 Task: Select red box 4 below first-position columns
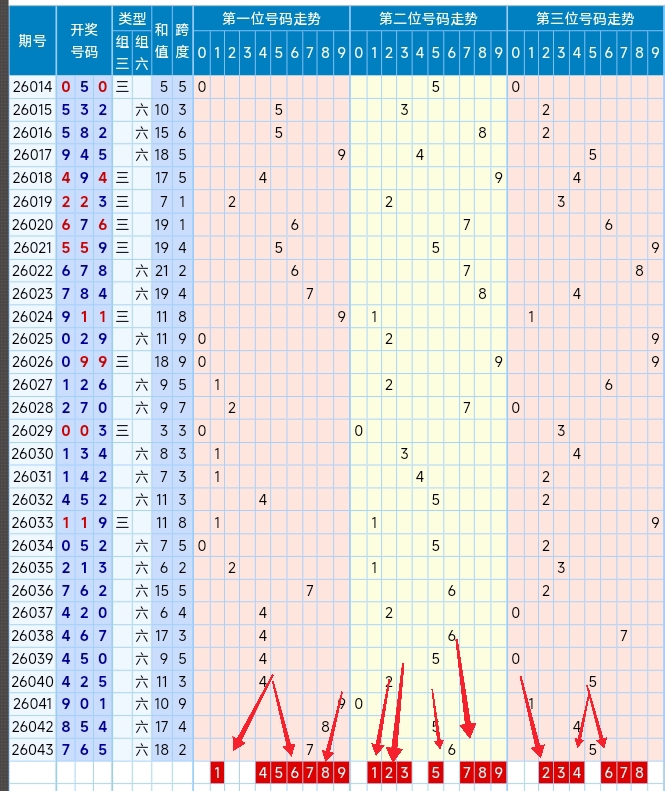pyautogui.click(x=263, y=772)
